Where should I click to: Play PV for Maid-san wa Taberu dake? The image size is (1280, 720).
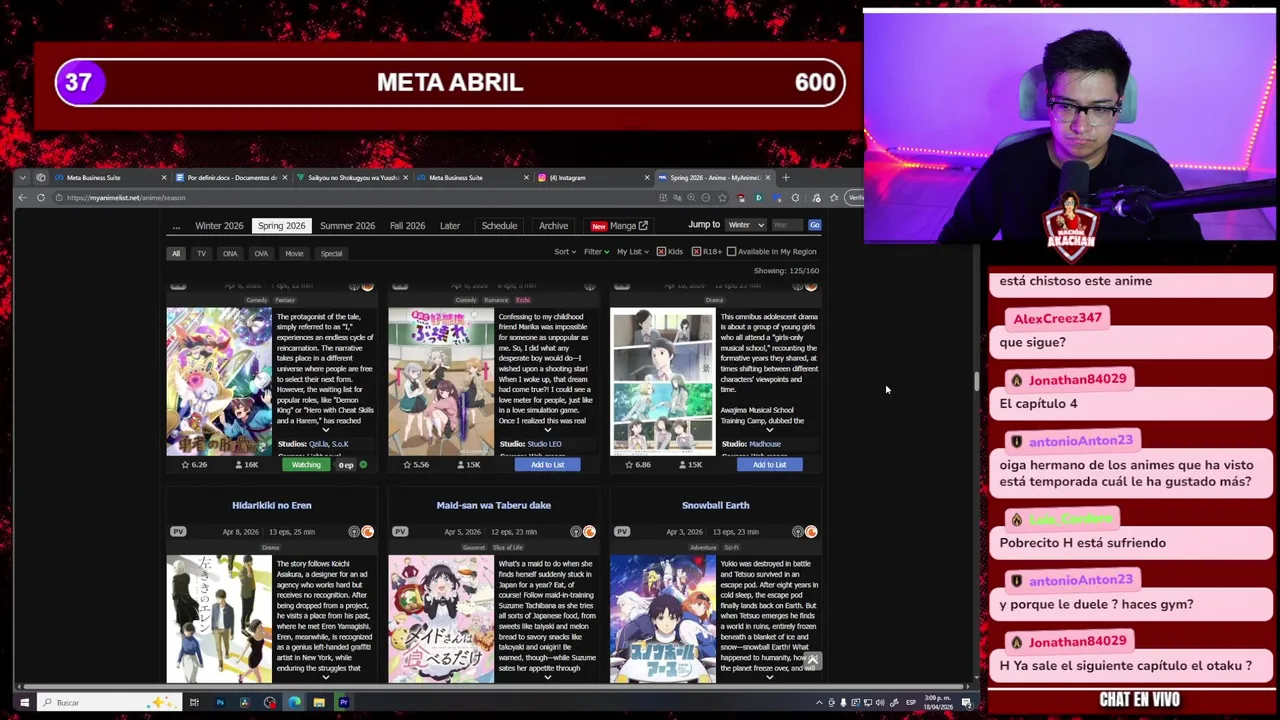[x=400, y=532]
